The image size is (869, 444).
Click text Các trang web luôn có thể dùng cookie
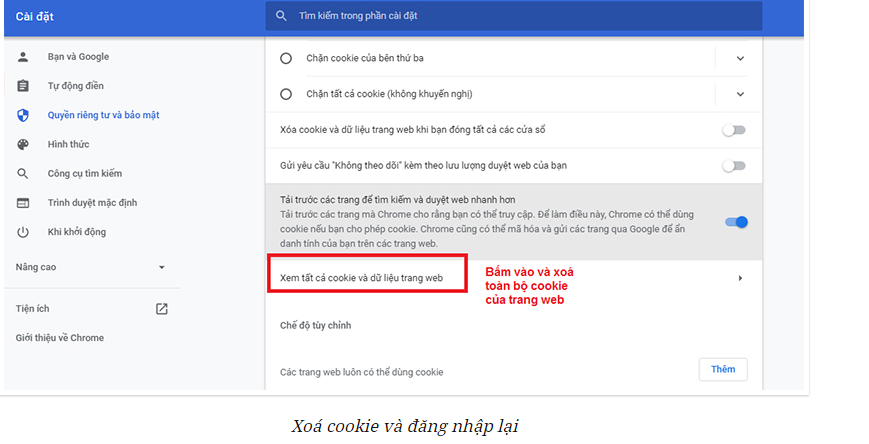tap(361, 372)
